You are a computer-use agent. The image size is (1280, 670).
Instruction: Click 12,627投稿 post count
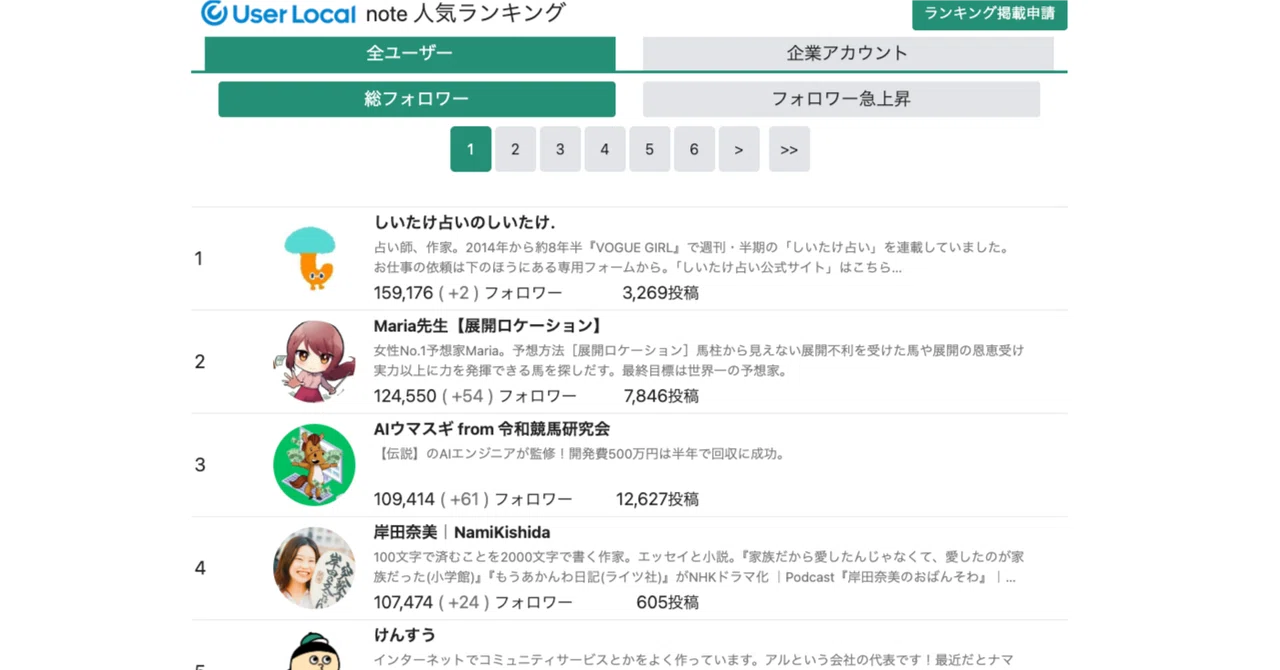coord(657,499)
